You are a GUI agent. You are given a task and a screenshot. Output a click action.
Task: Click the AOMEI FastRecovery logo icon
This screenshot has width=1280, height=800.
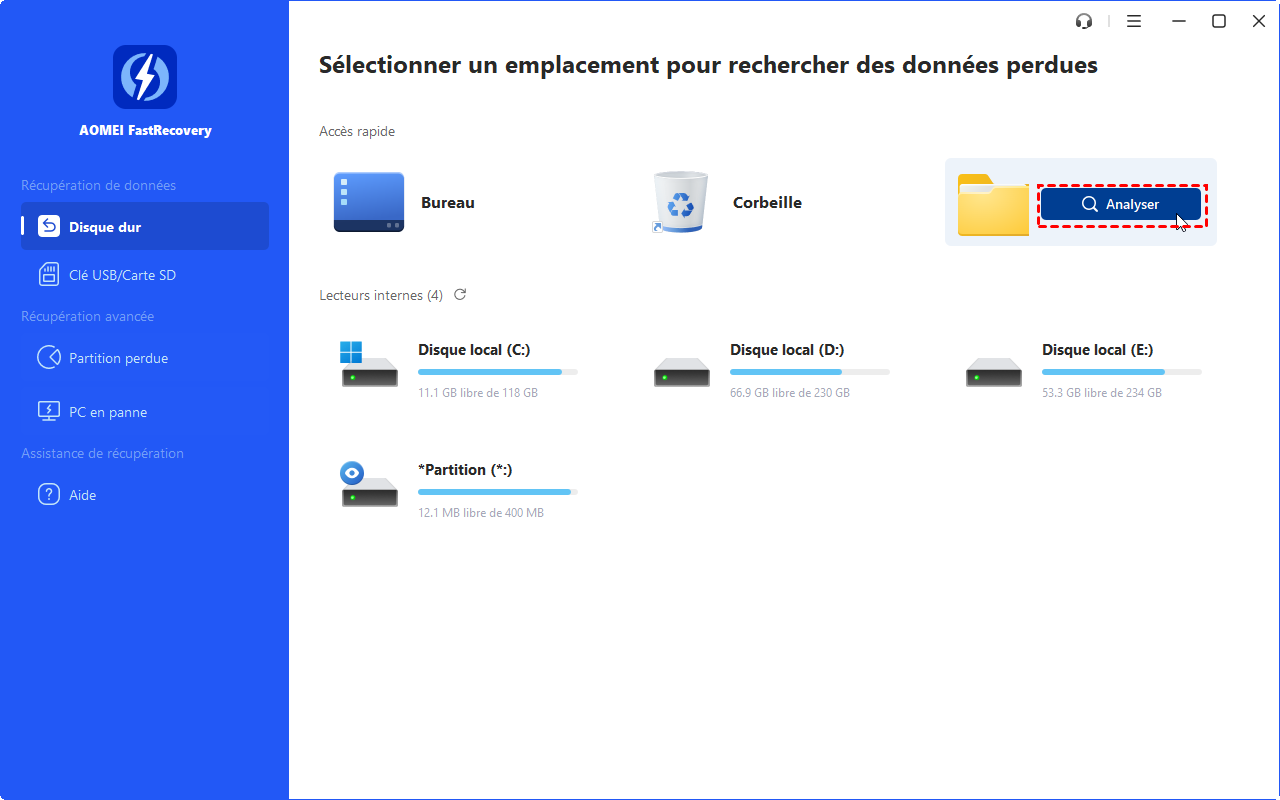point(145,77)
